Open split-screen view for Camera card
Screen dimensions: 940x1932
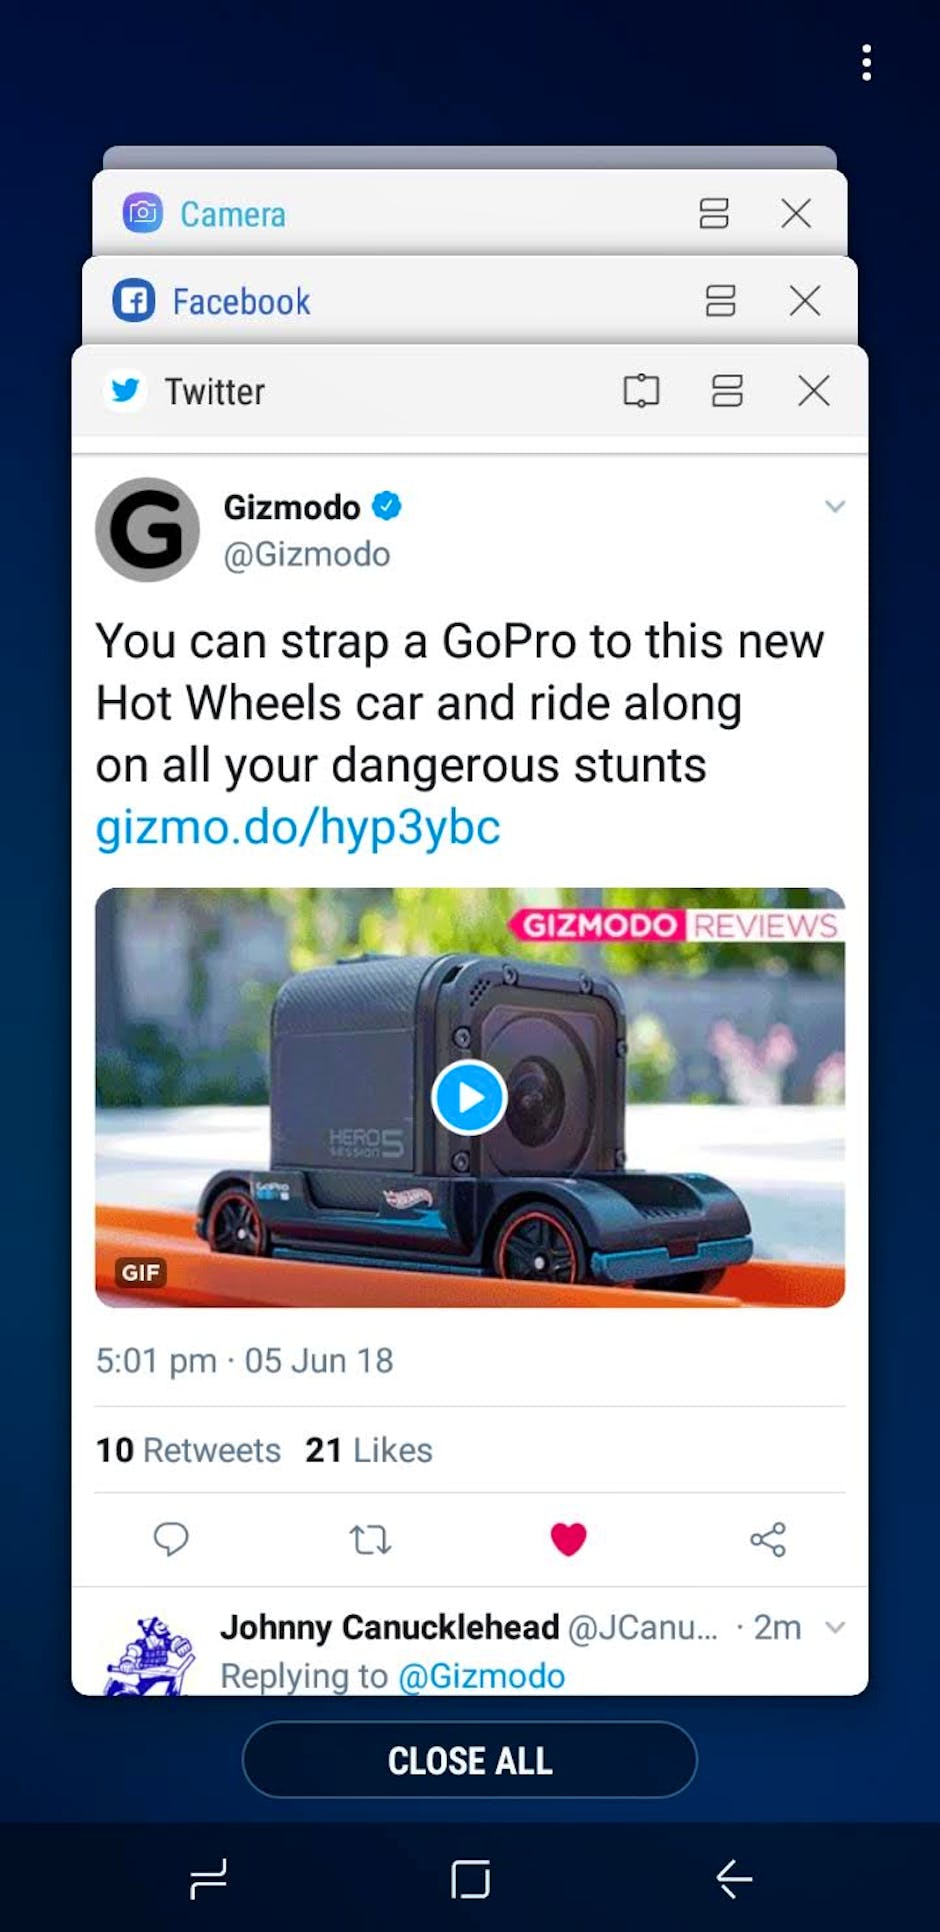tap(714, 213)
